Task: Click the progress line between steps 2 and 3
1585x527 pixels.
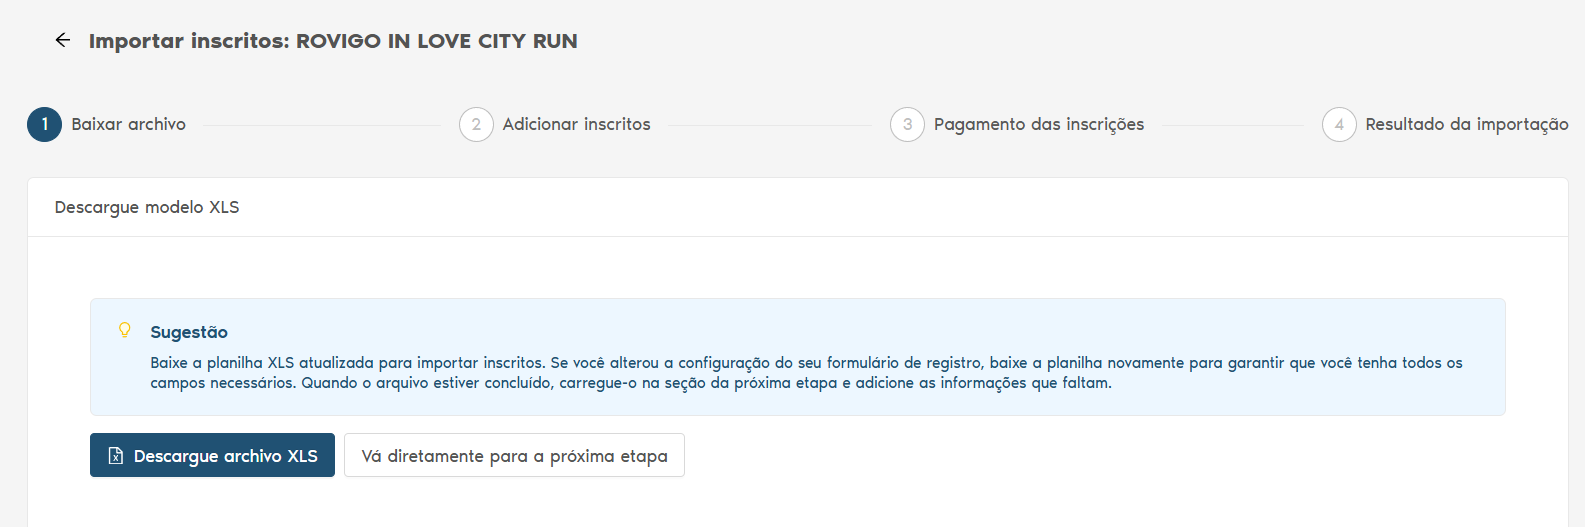Action: click(x=770, y=125)
